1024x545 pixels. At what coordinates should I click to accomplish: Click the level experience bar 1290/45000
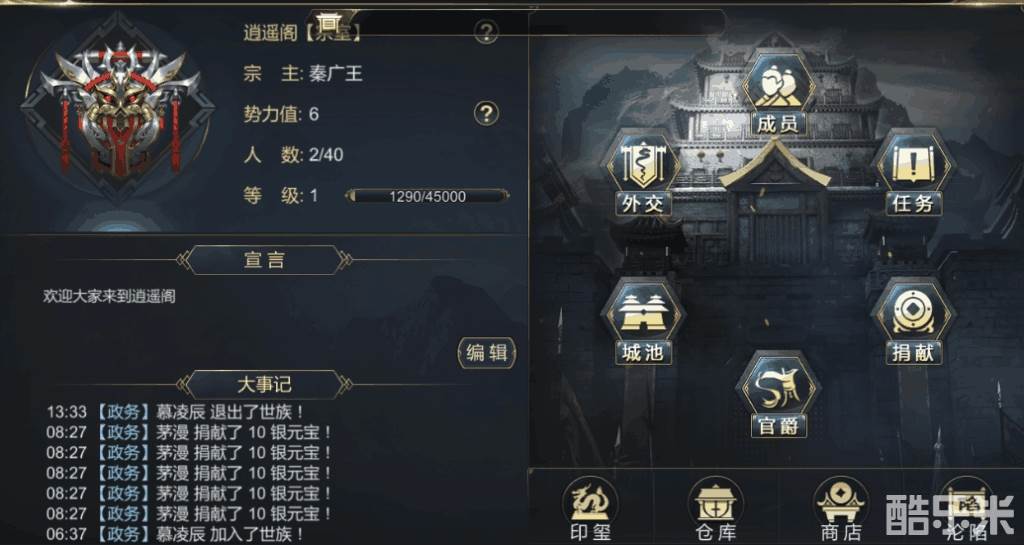point(427,196)
